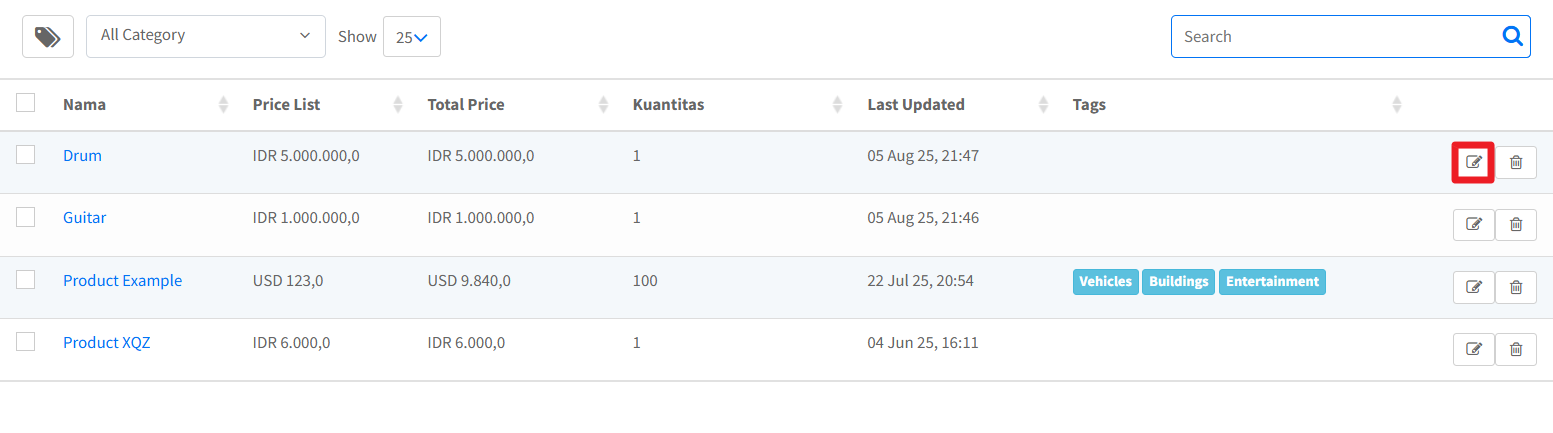Expand the Show 25 entries dropdown

(x=411, y=37)
